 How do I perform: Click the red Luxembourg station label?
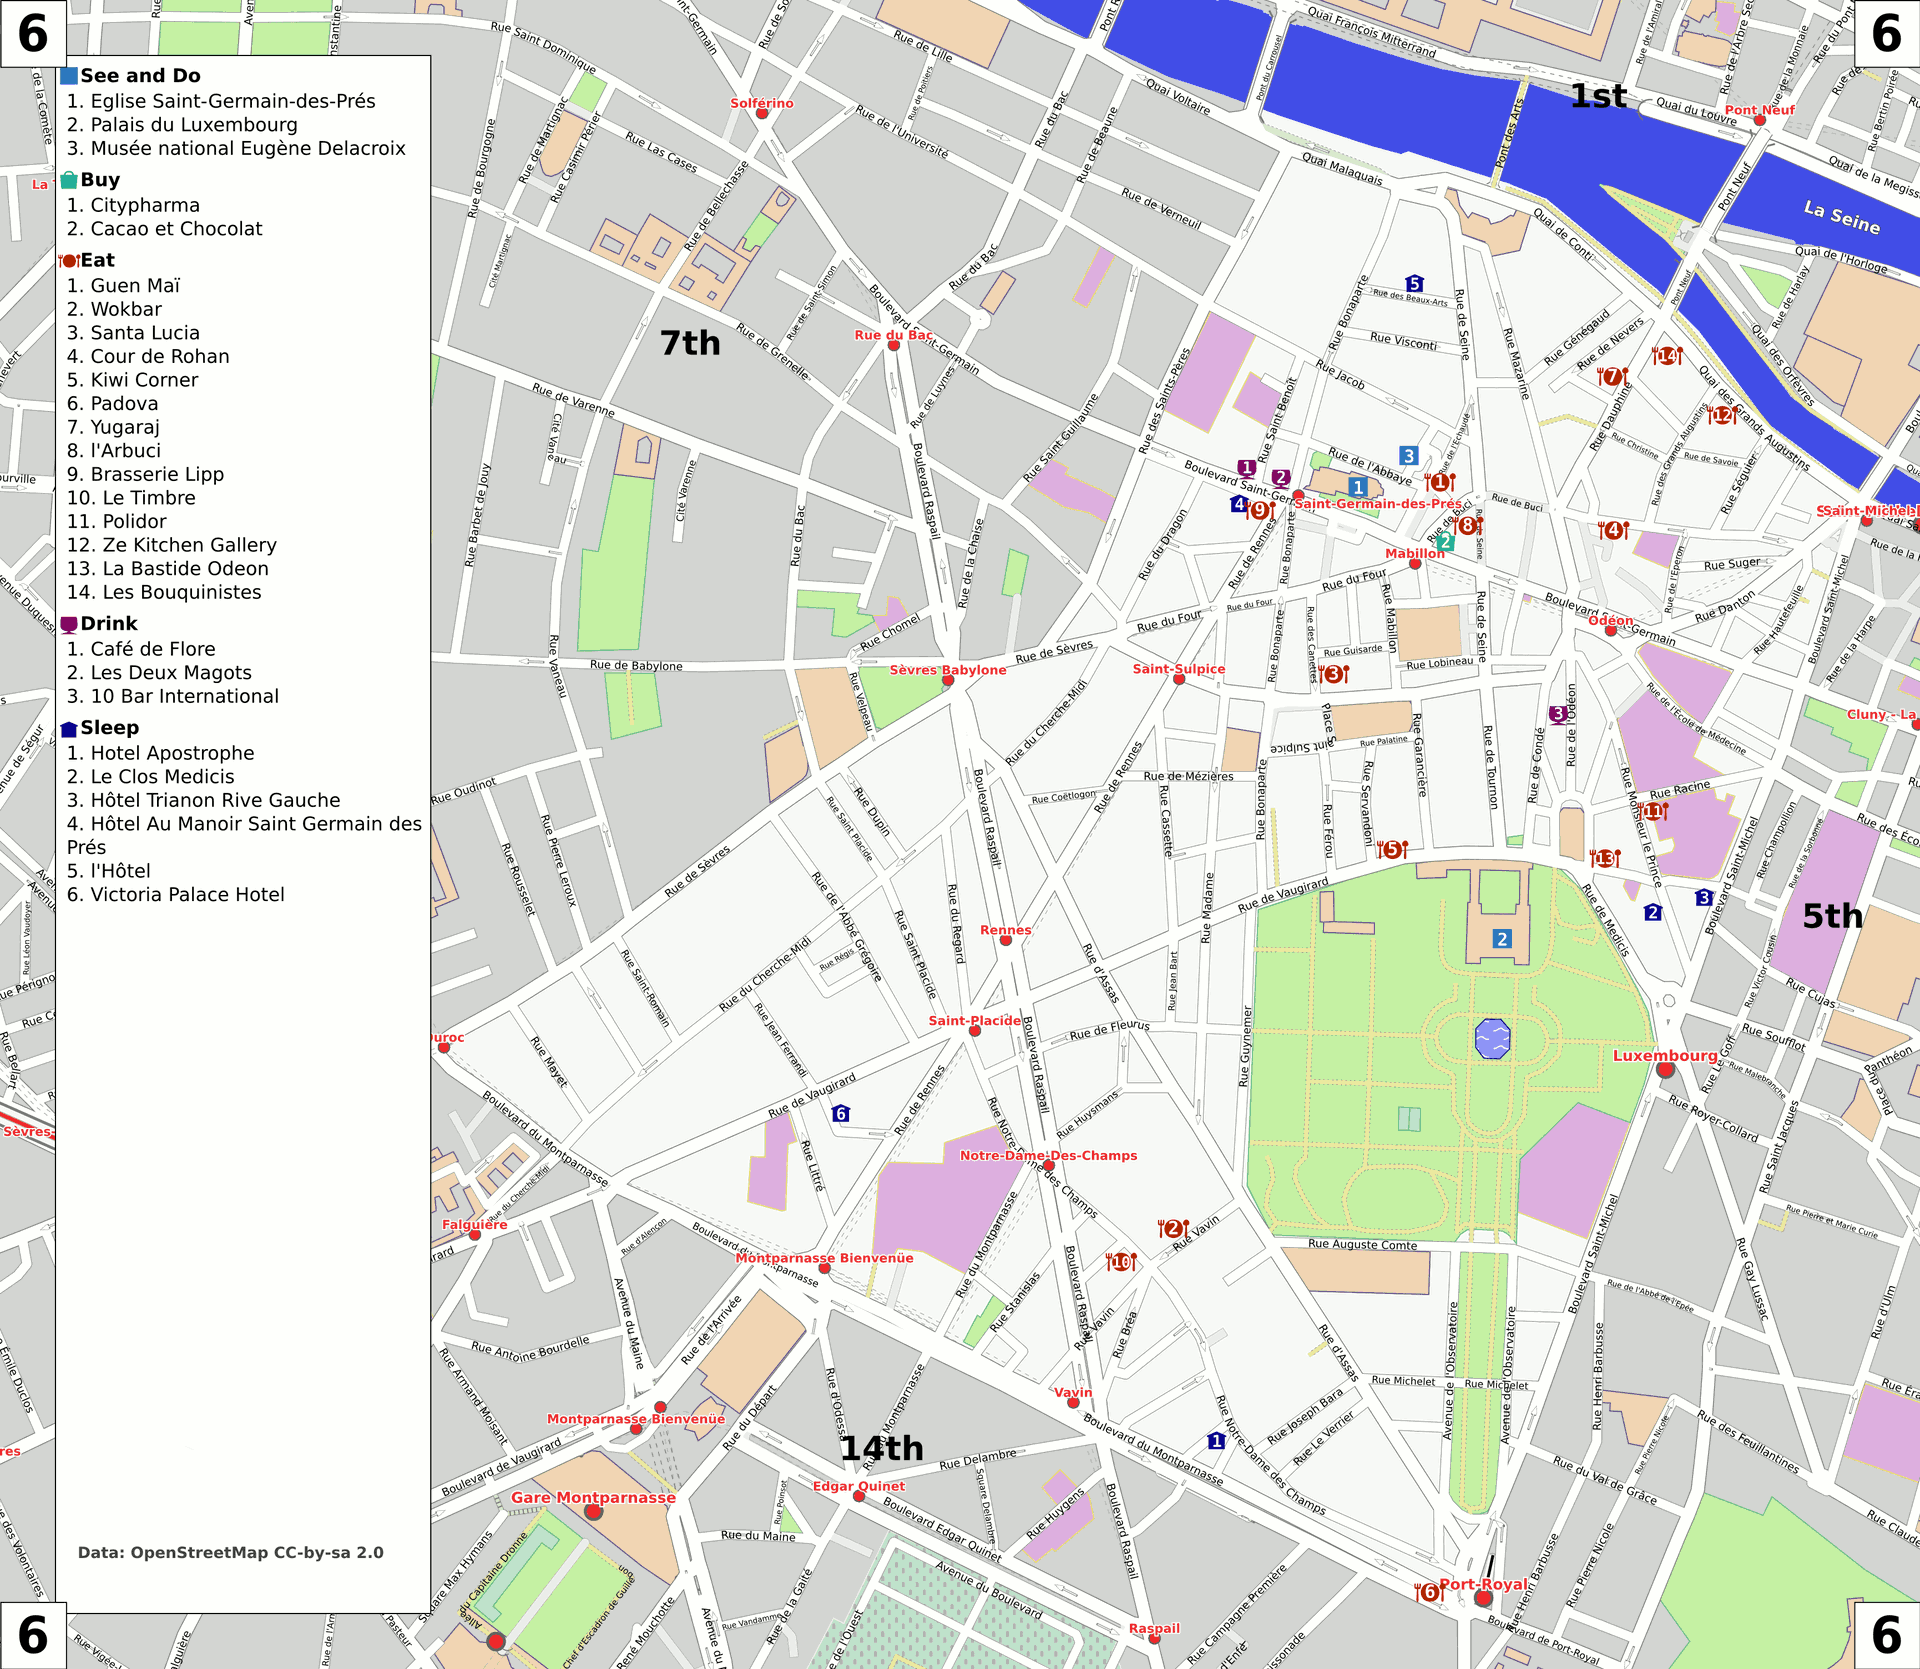[x=1665, y=1055]
